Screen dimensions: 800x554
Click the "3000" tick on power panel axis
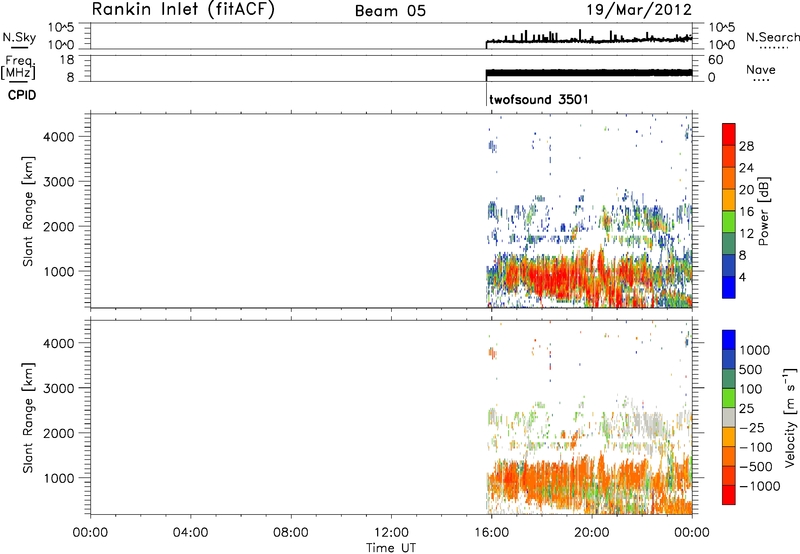click(x=59, y=182)
